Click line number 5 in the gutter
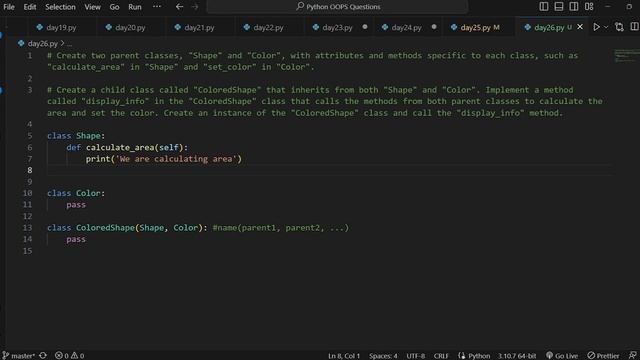The width and height of the screenshot is (640, 360). point(29,136)
